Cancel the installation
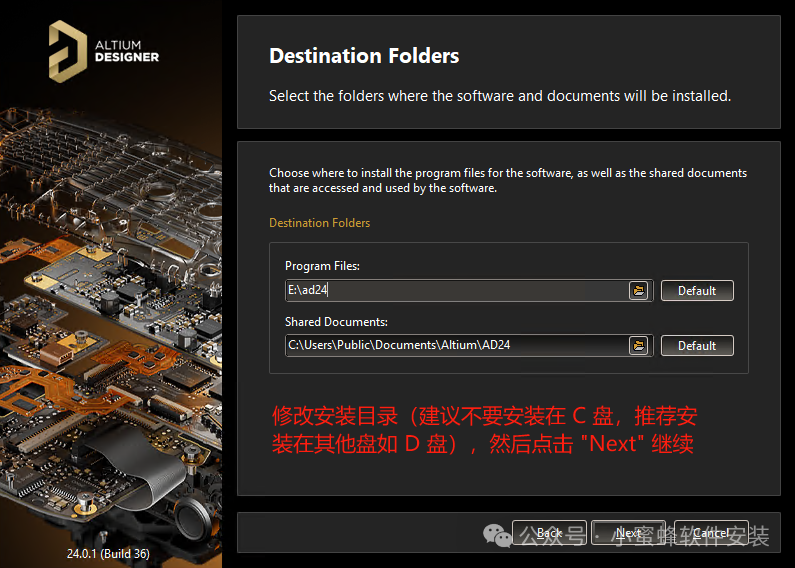The width and height of the screenshot is (795, 568). coord(711,532)
